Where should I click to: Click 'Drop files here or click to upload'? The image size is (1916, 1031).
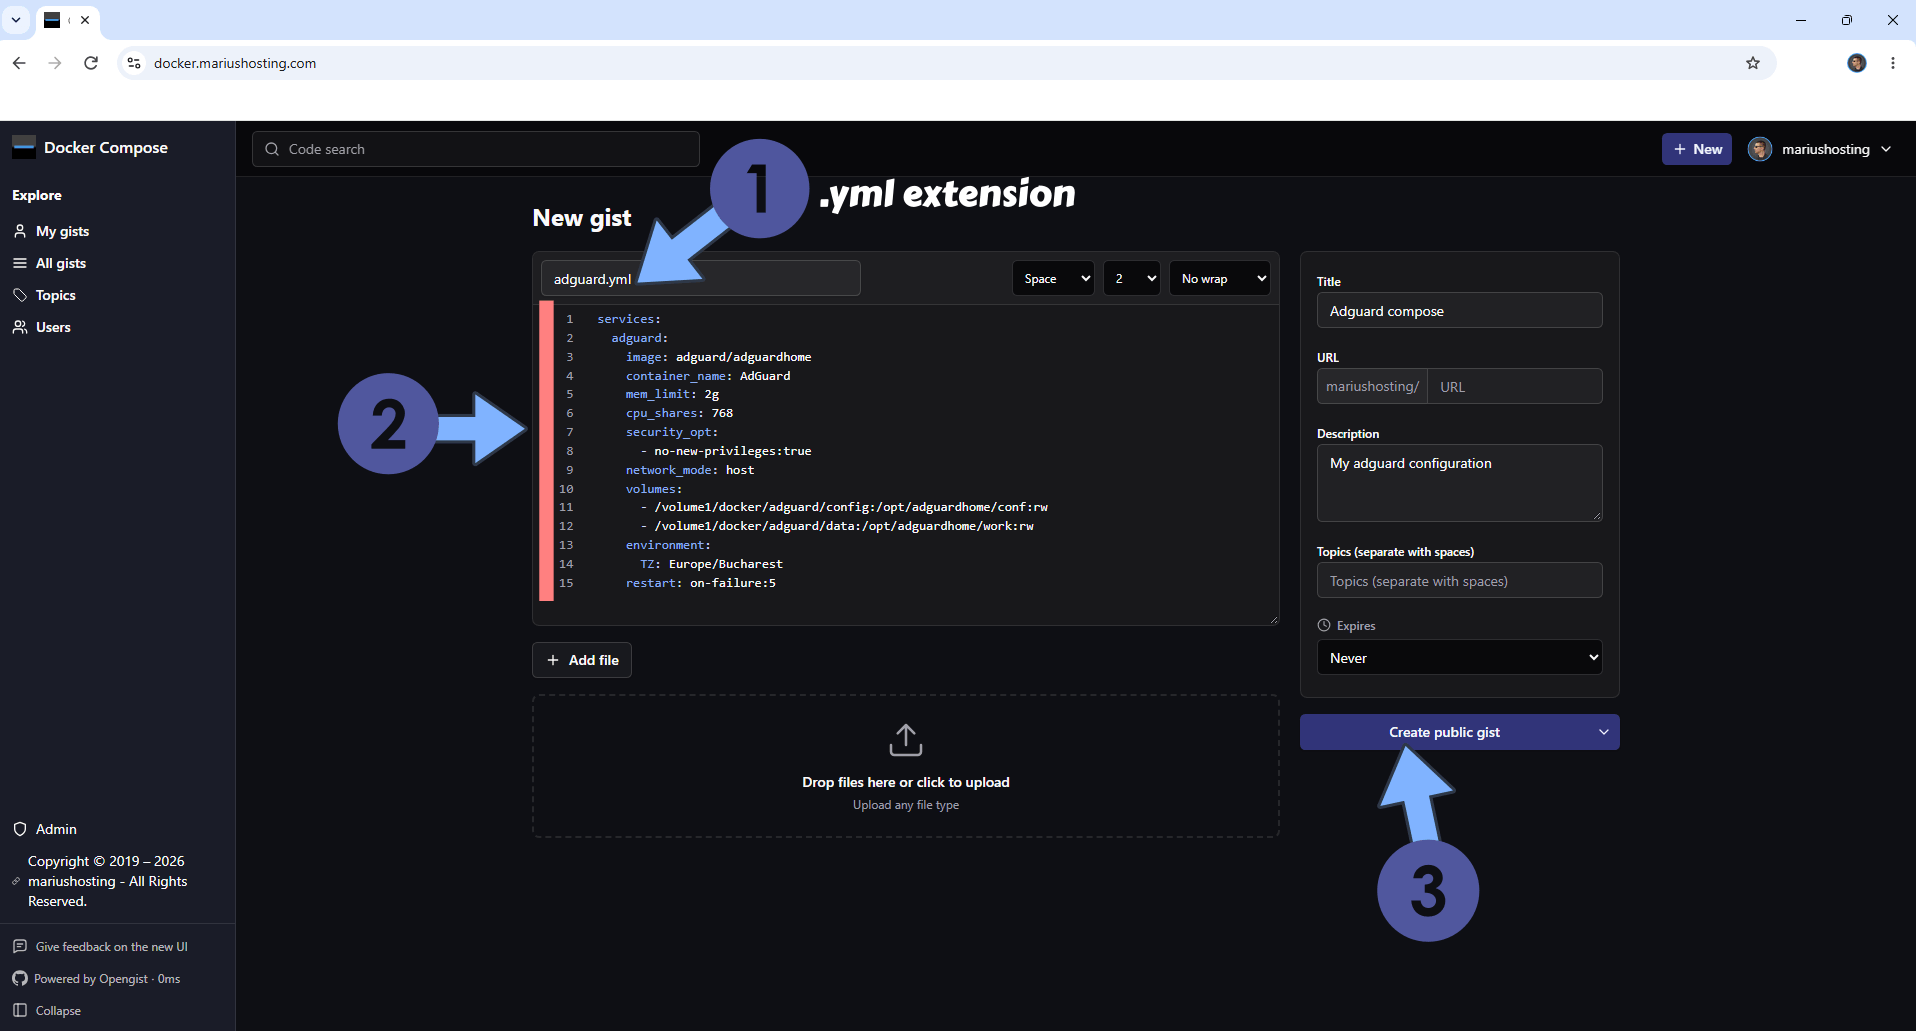coord(906,782)
